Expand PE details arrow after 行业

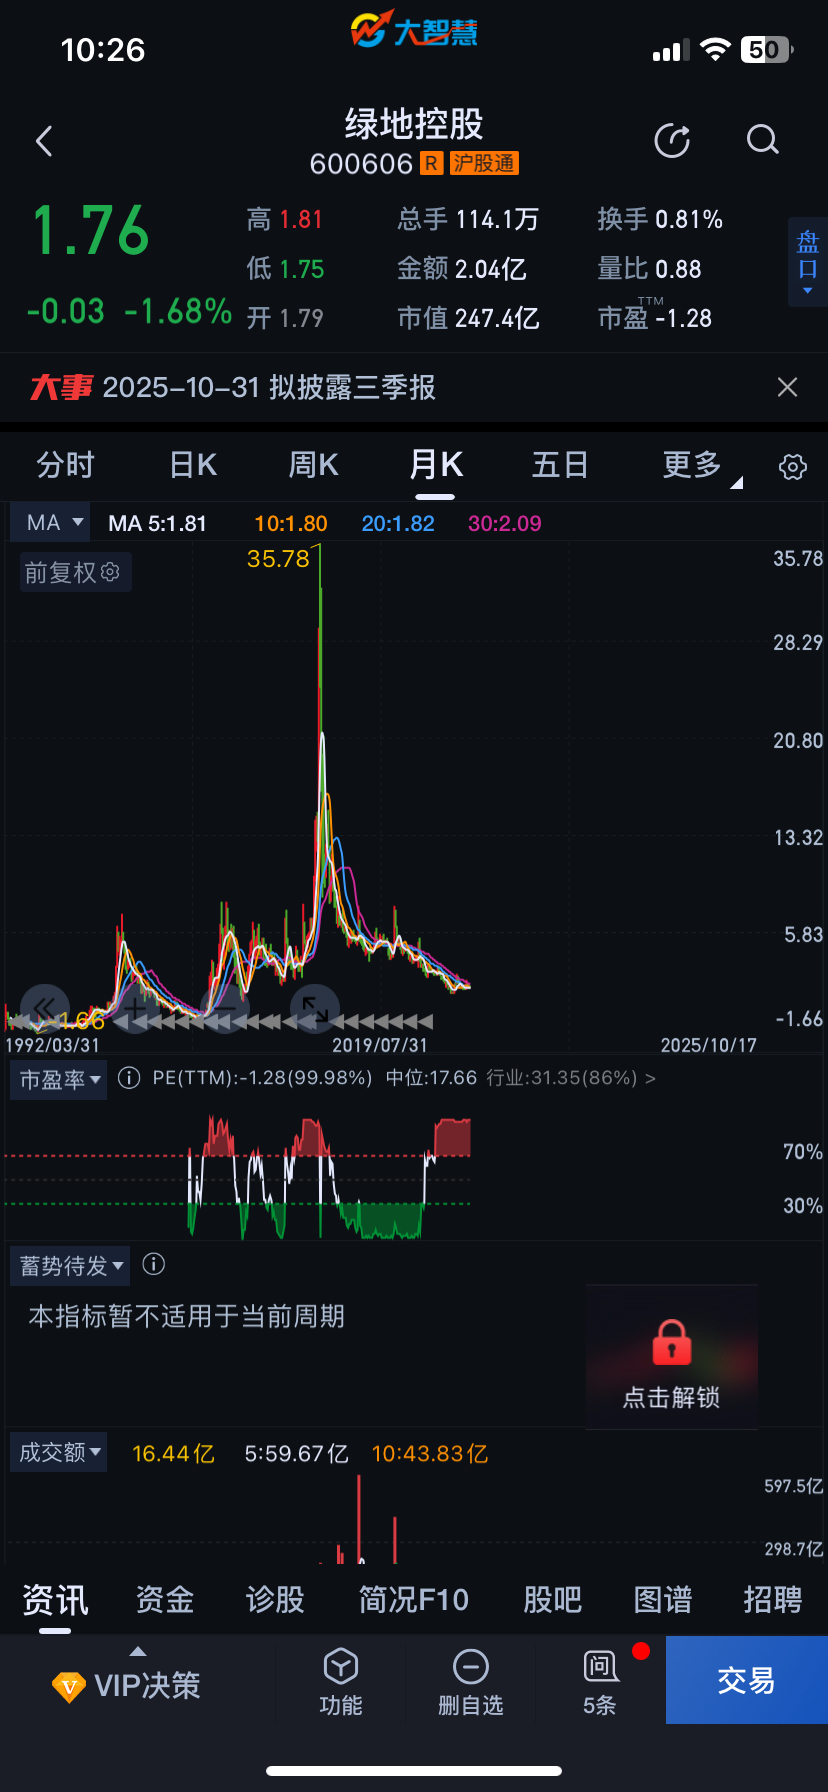[651, 1078]
